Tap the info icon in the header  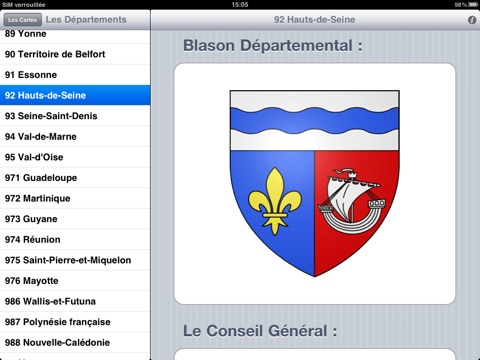pyautogui.click(x=472, y=20)
